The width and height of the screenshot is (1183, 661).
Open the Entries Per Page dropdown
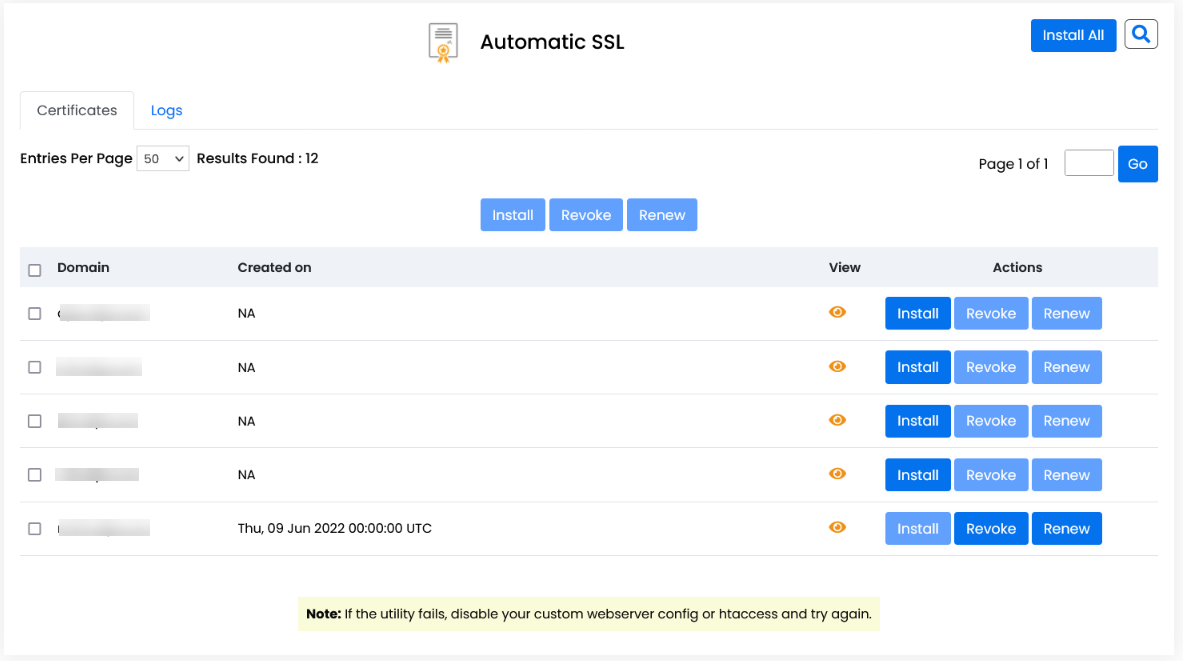[162, 158]
